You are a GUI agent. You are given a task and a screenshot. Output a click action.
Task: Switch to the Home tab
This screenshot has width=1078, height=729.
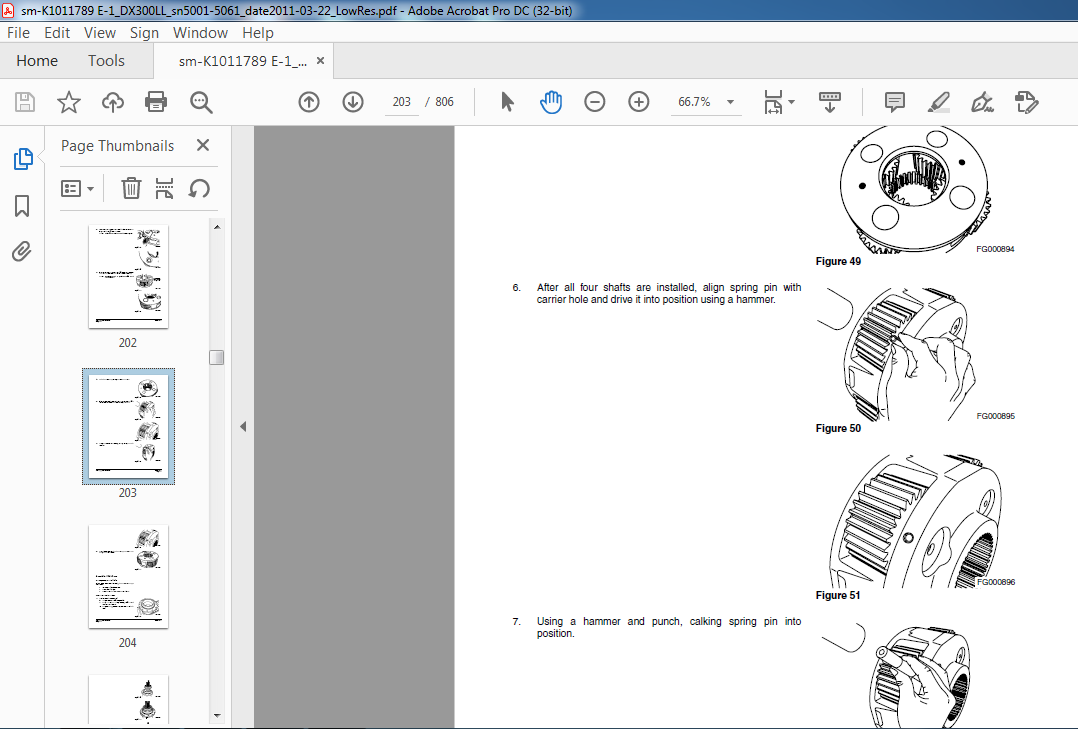[x=37, y=61]
